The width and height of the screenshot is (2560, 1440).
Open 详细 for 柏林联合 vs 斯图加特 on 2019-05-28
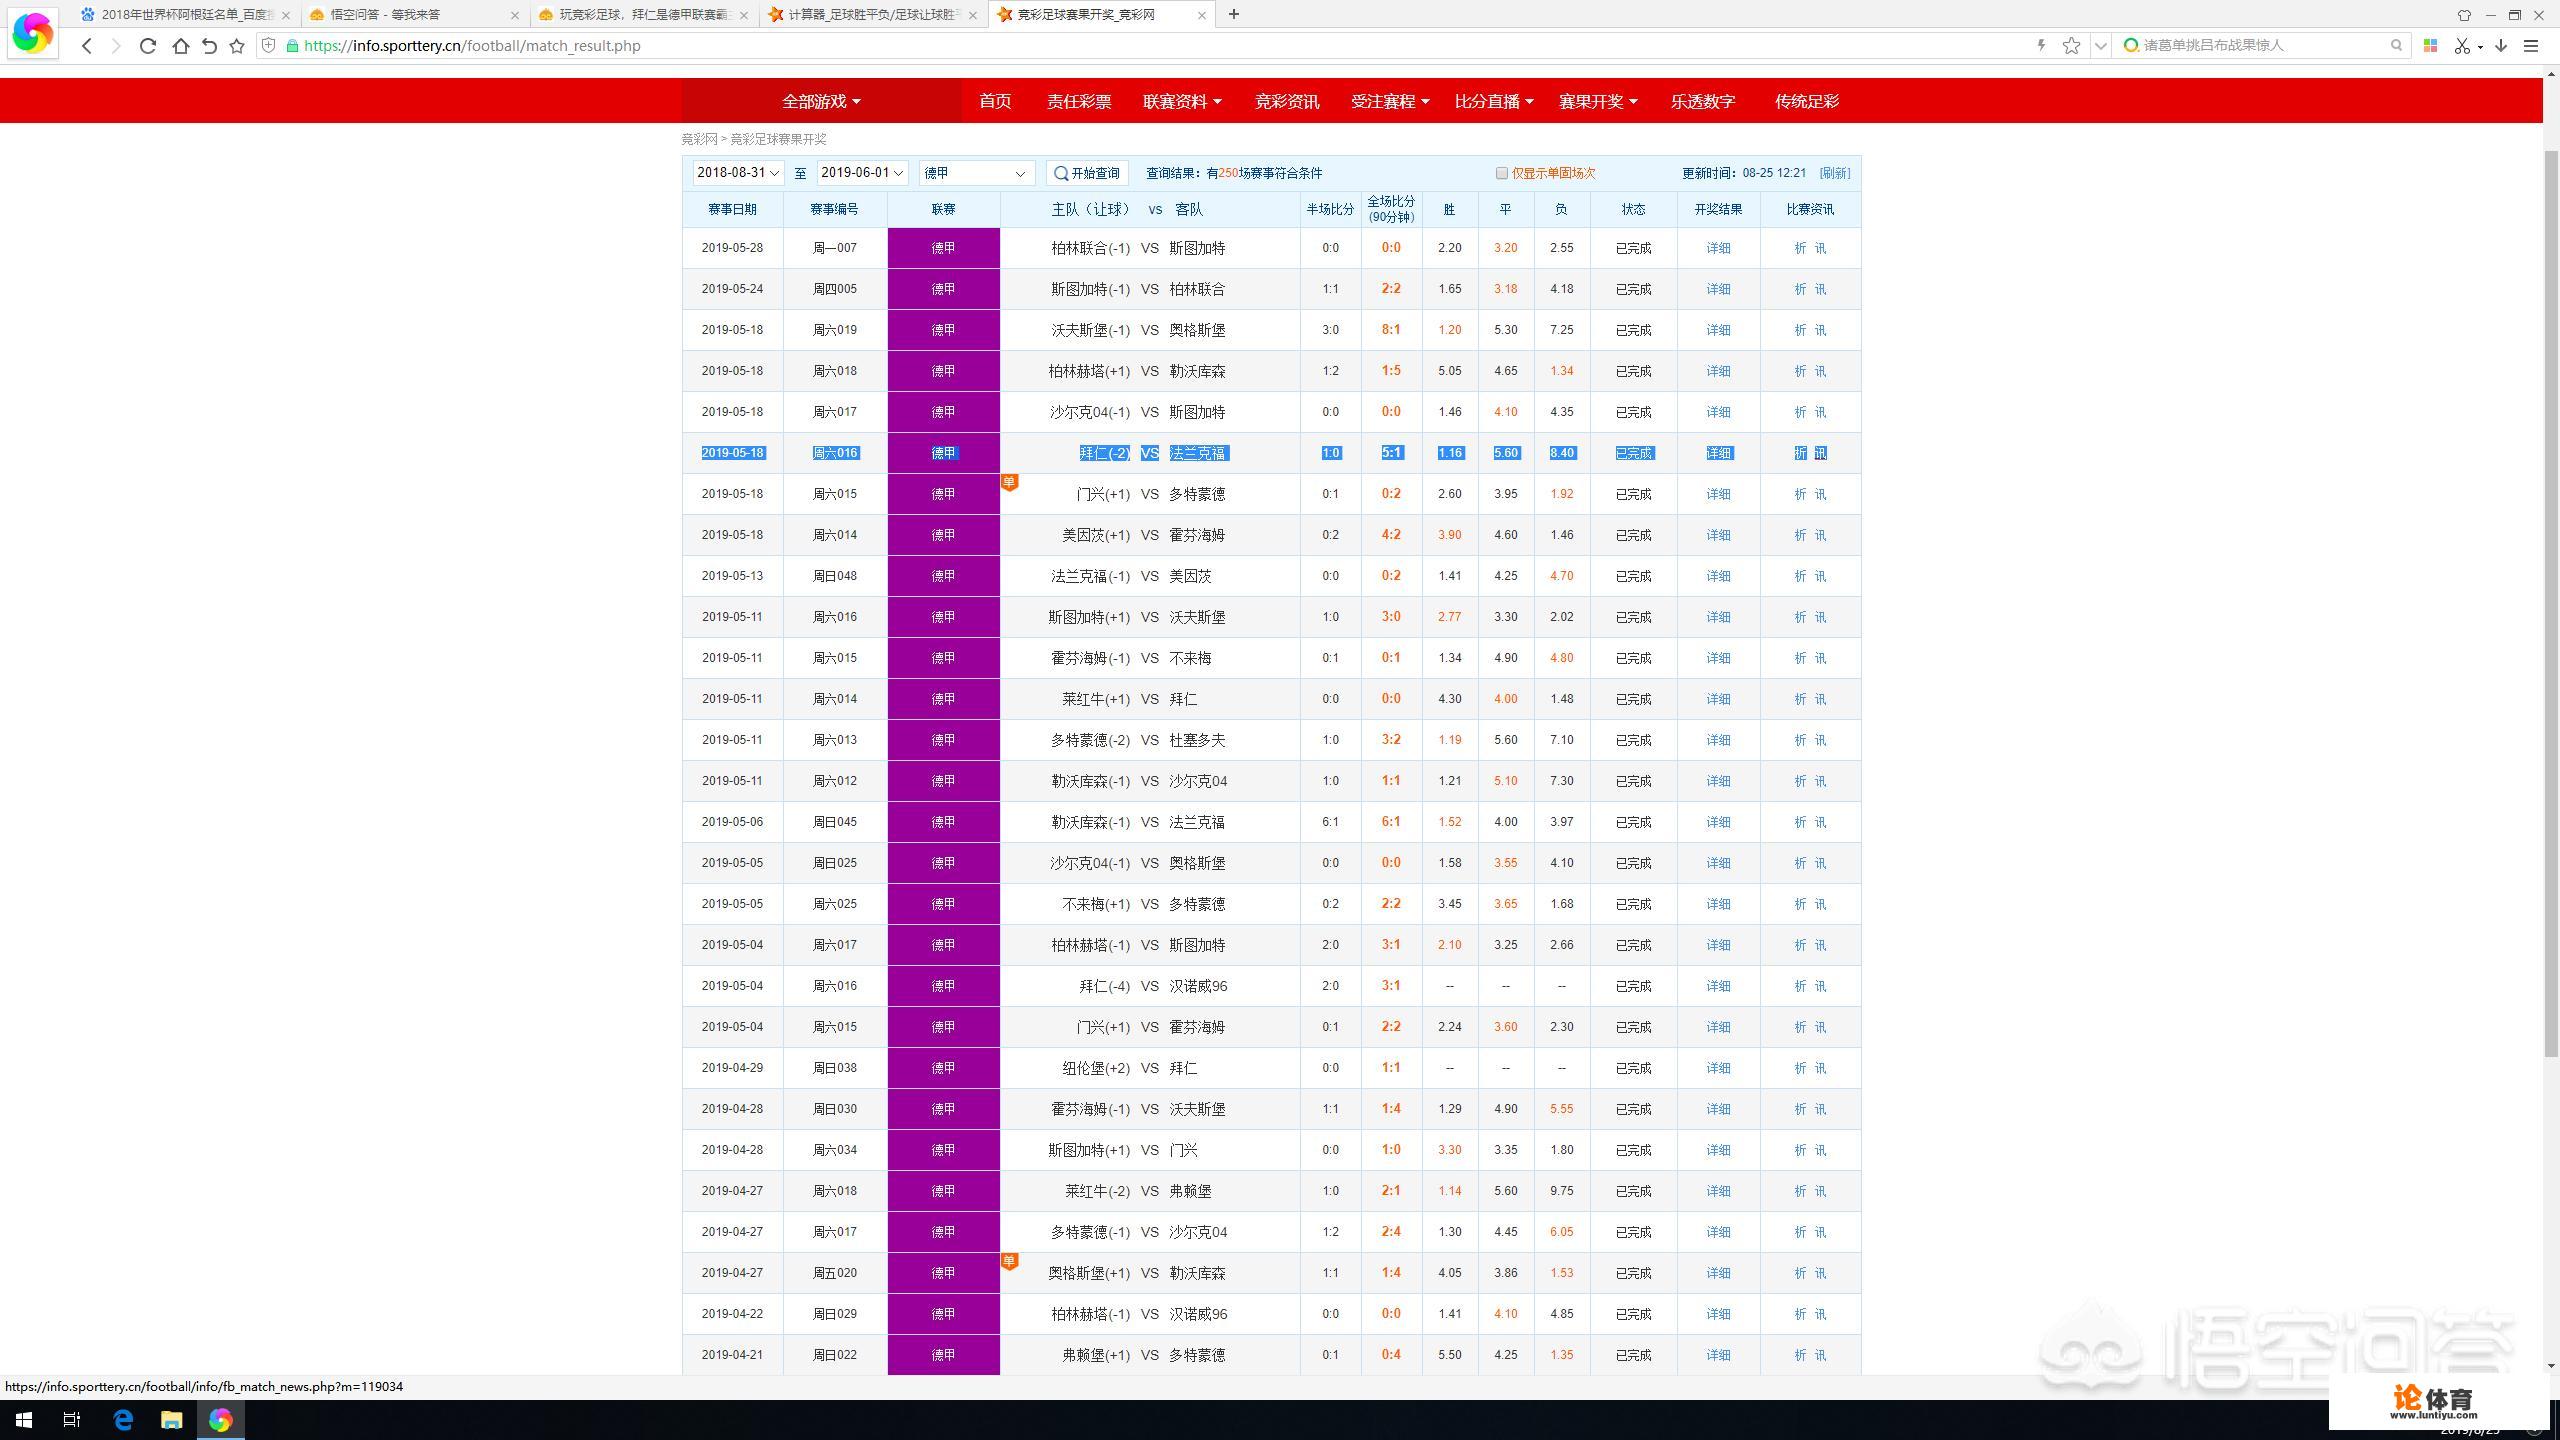click(1718, 248)
